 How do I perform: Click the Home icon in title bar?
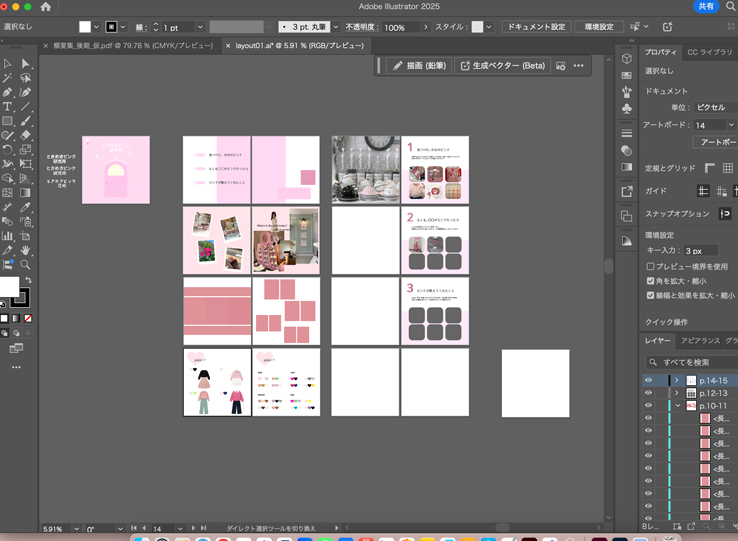coord(45,7)
